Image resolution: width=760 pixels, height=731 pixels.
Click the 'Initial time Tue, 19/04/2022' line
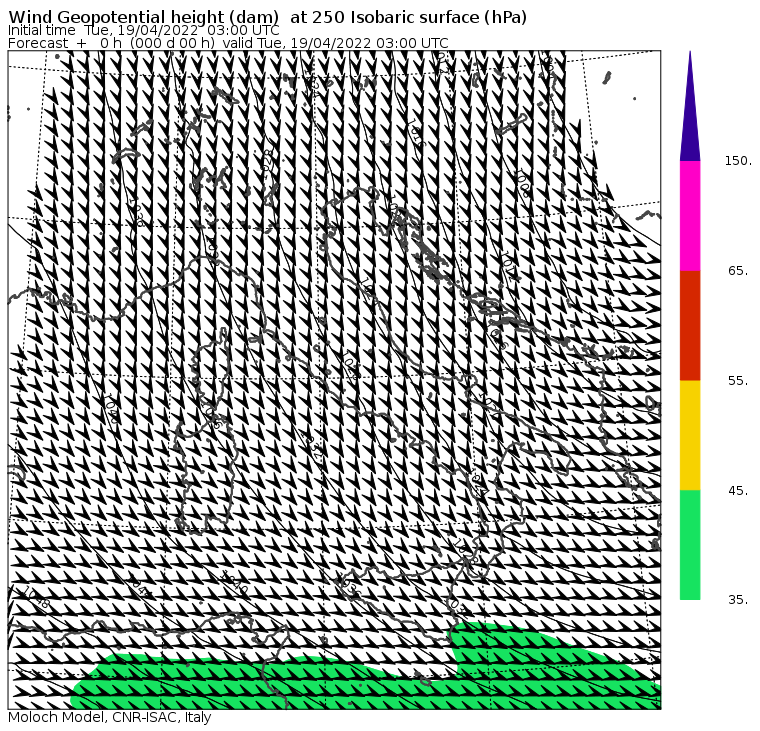click(143, 30)
